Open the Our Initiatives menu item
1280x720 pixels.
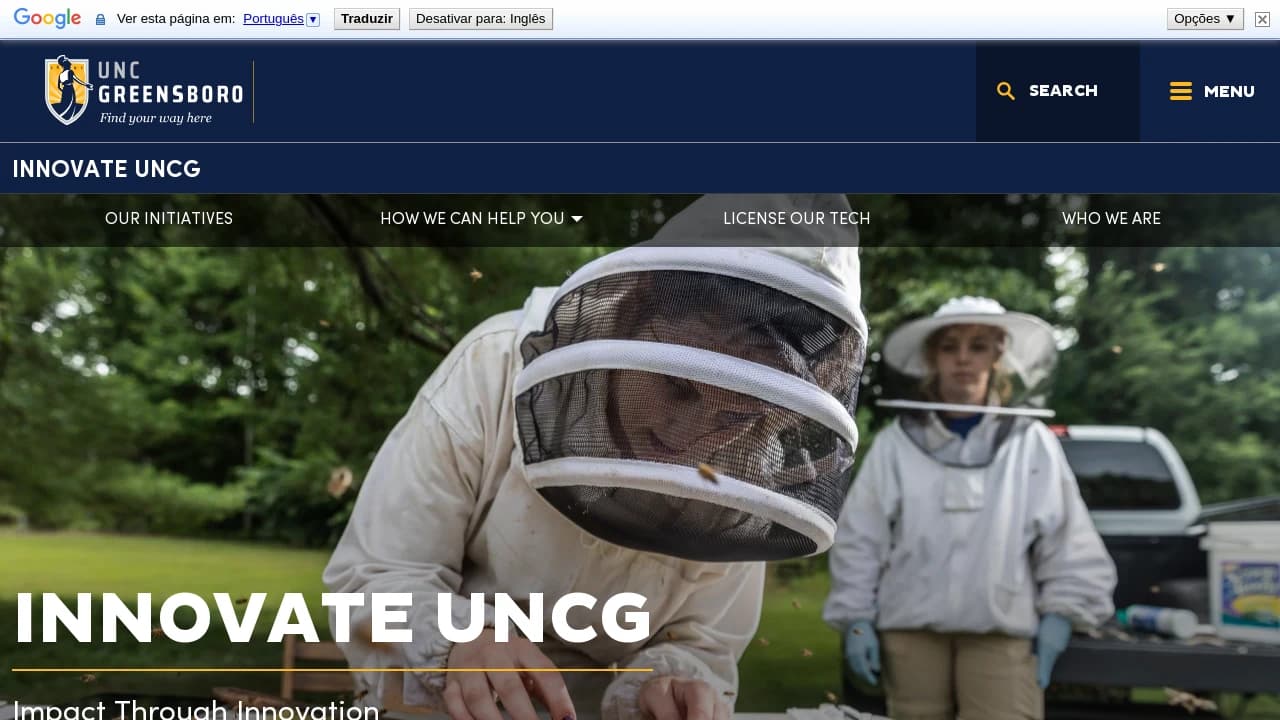[x=169, y=219]
